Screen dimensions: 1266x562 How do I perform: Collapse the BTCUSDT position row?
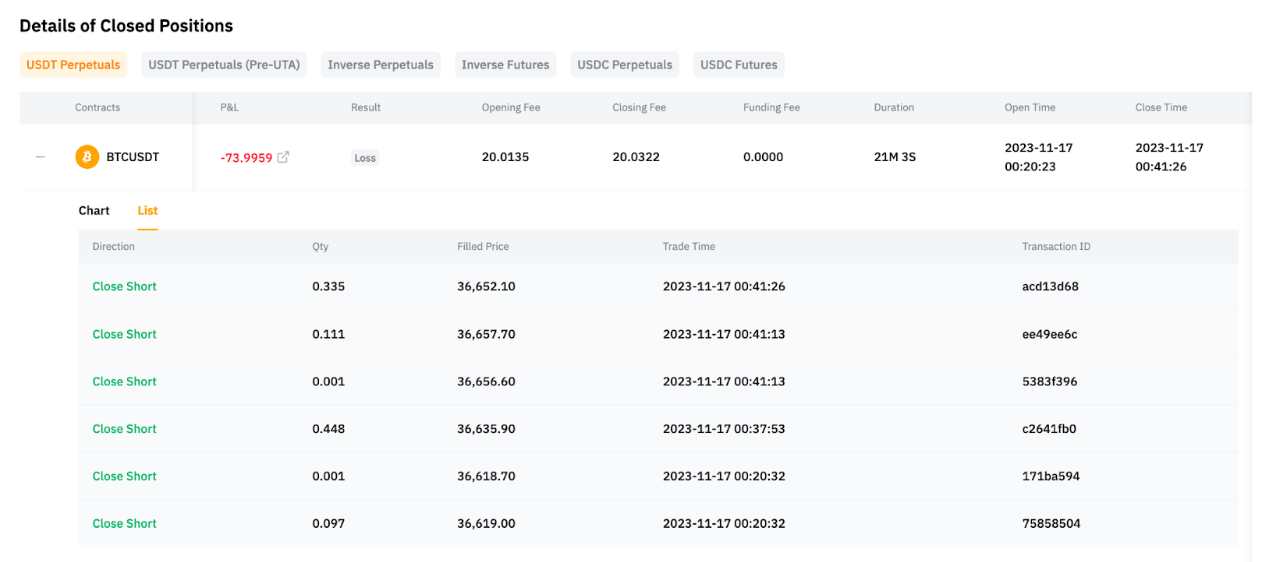point(40,157)
